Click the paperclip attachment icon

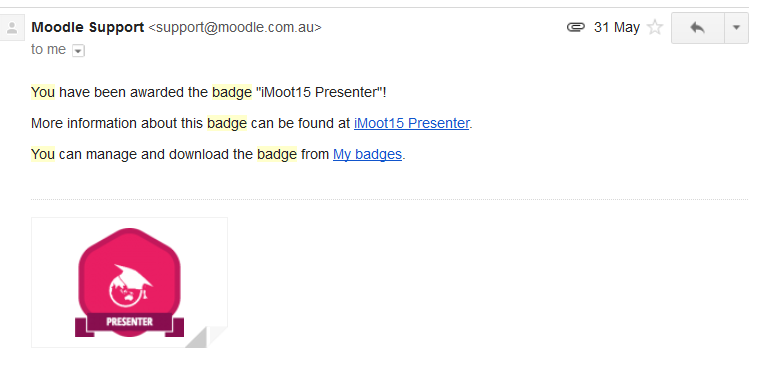(576, 27)
